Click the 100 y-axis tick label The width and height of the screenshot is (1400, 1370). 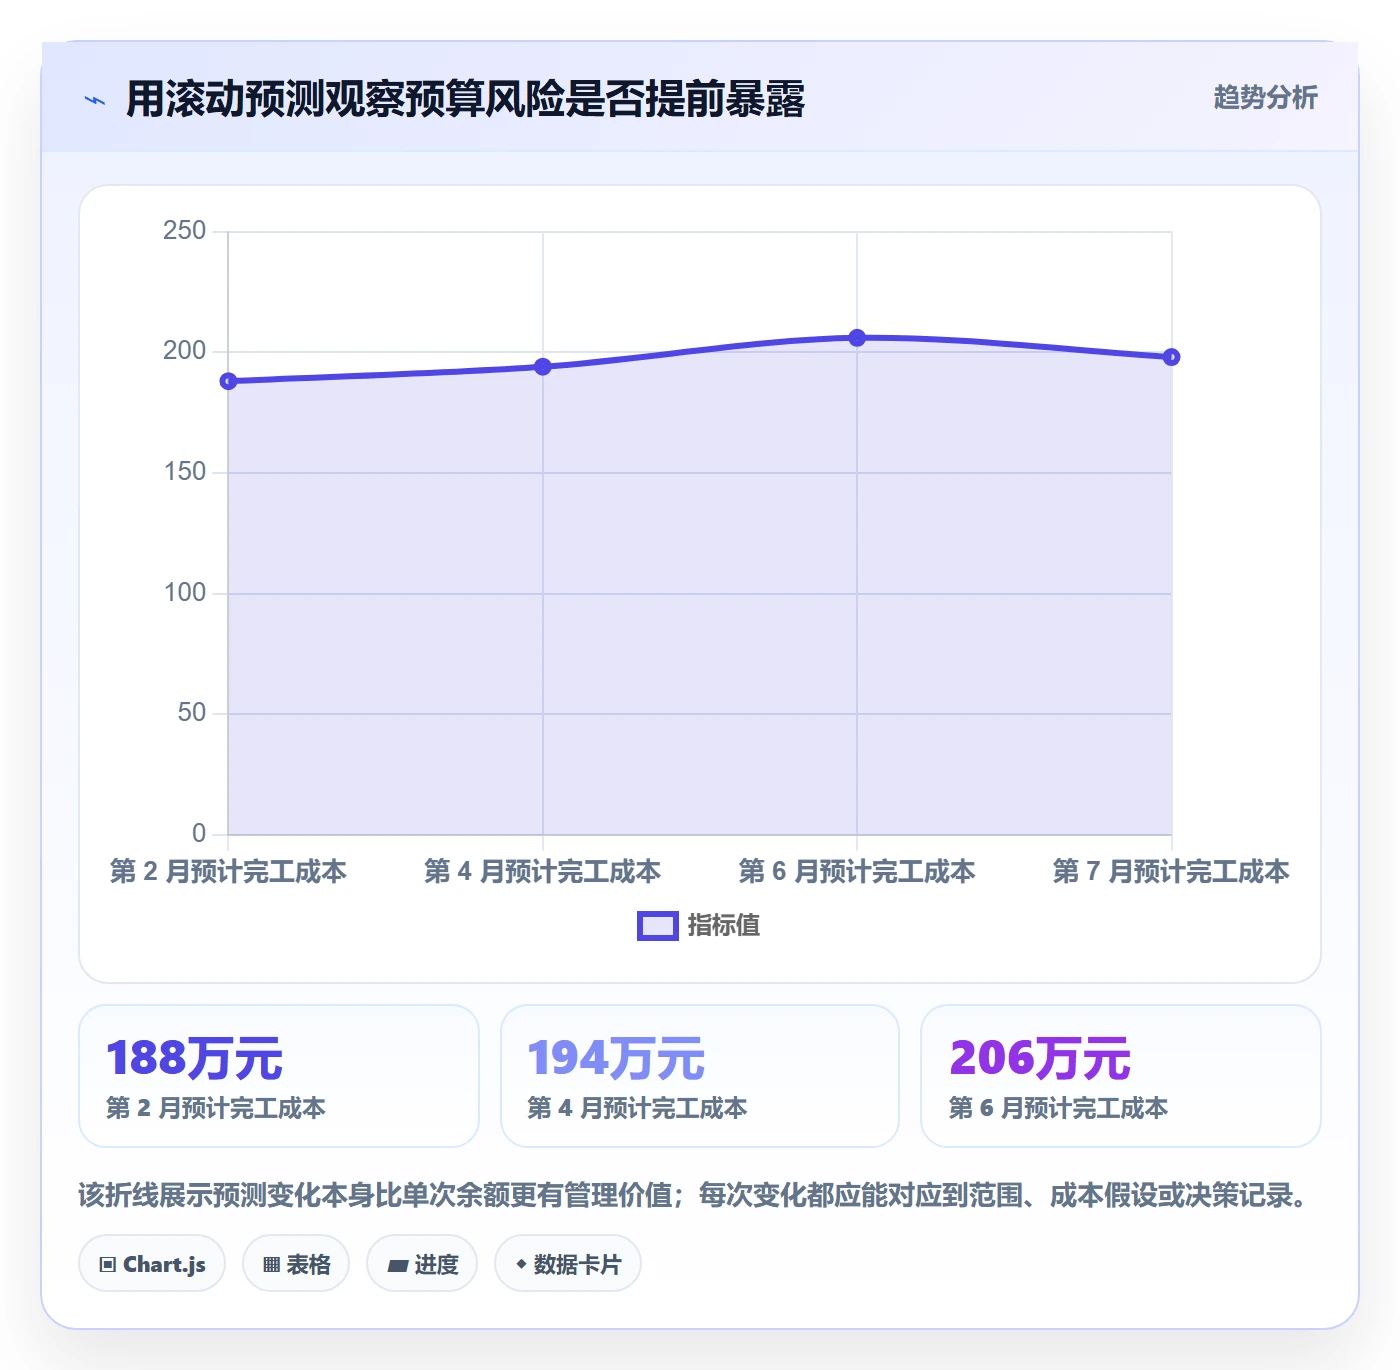click(184, 593)
